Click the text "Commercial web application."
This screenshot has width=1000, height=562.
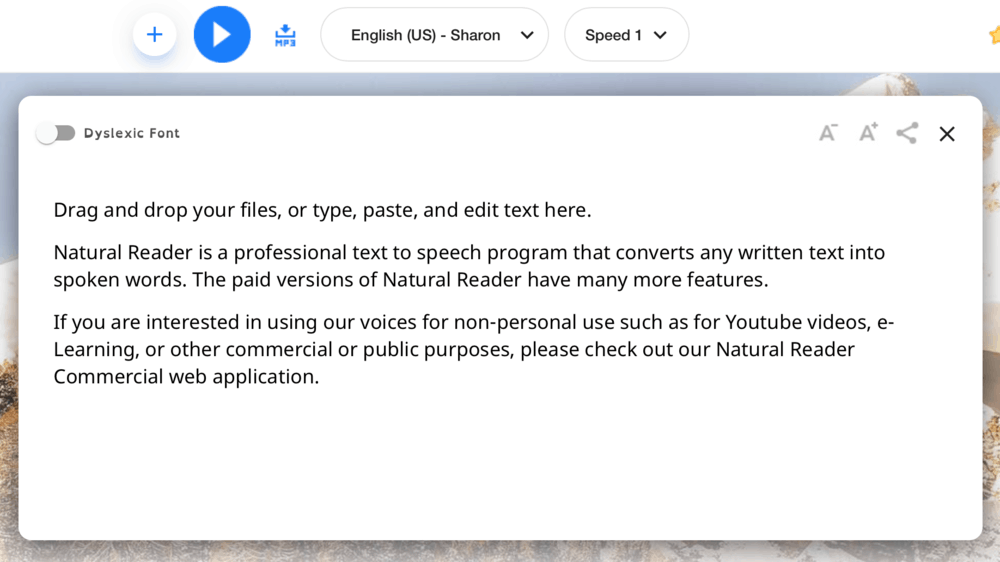pyautogui.click(x=186, y=376)
